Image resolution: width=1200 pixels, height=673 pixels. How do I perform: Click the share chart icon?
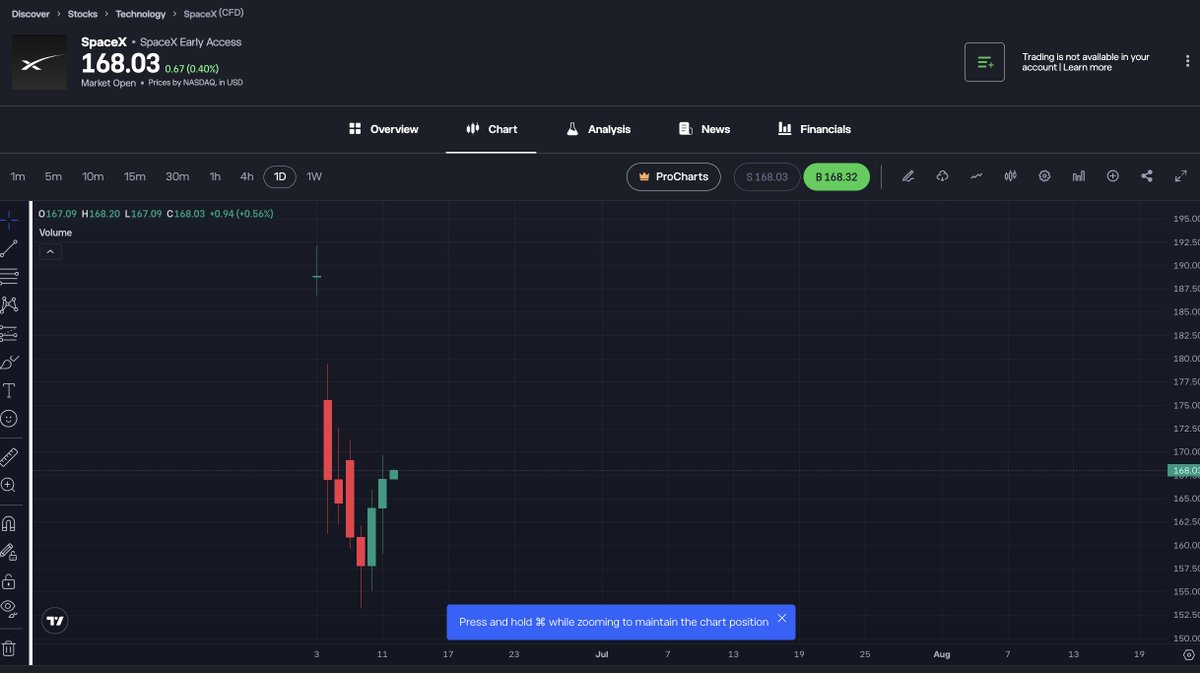click(x=1147, y=176)
